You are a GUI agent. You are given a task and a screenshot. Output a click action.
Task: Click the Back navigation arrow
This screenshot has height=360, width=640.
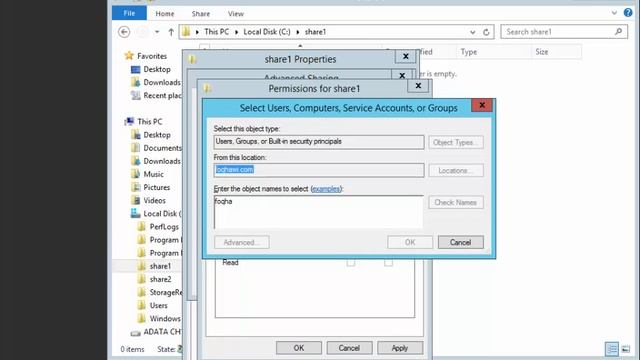[124, 32]
